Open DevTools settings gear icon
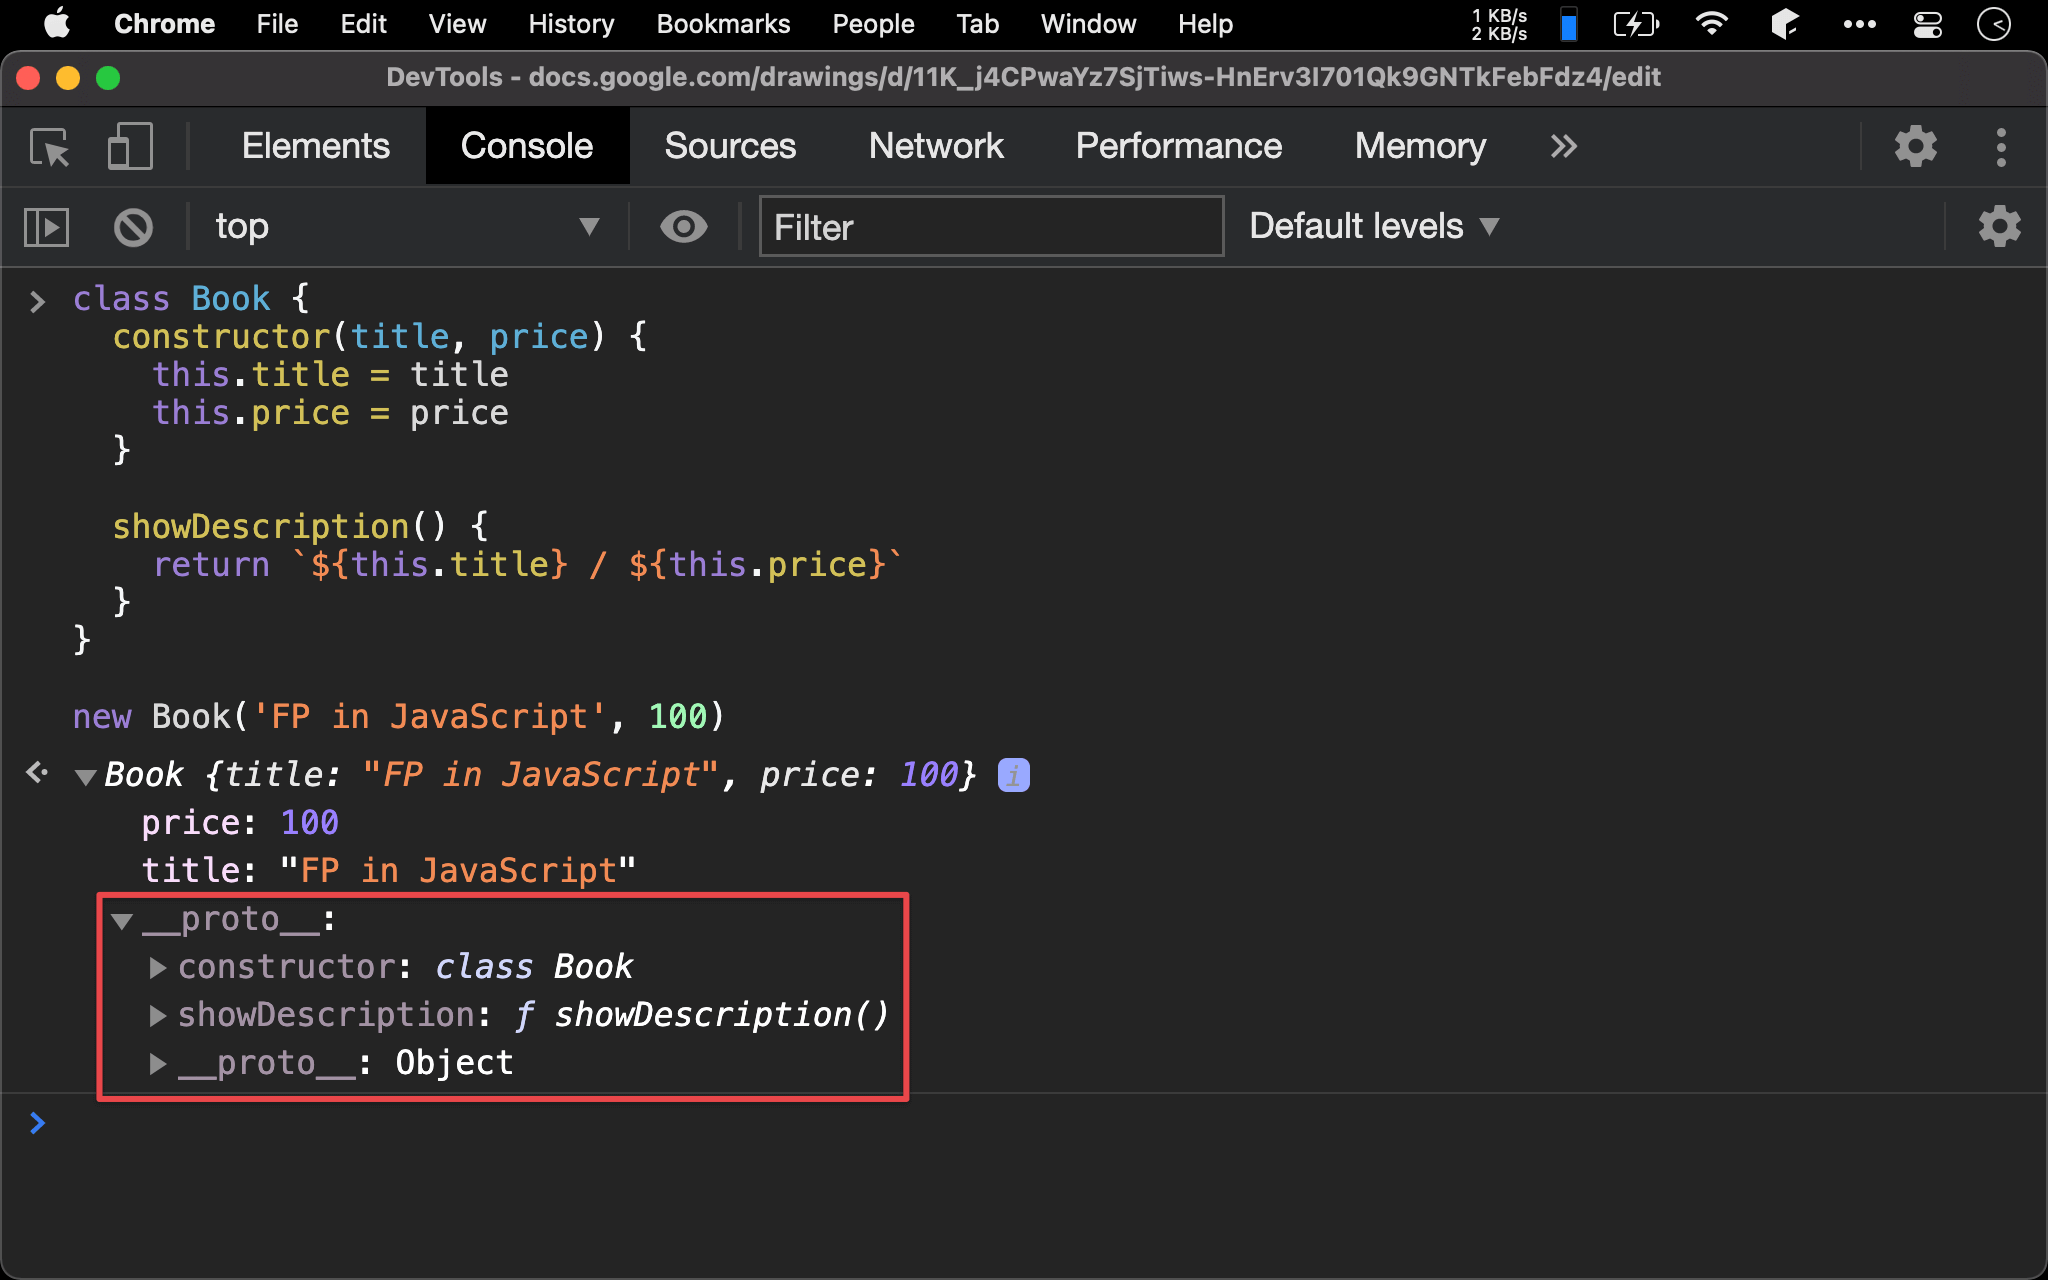The image size is (2048, 1280). [1915, 147]
